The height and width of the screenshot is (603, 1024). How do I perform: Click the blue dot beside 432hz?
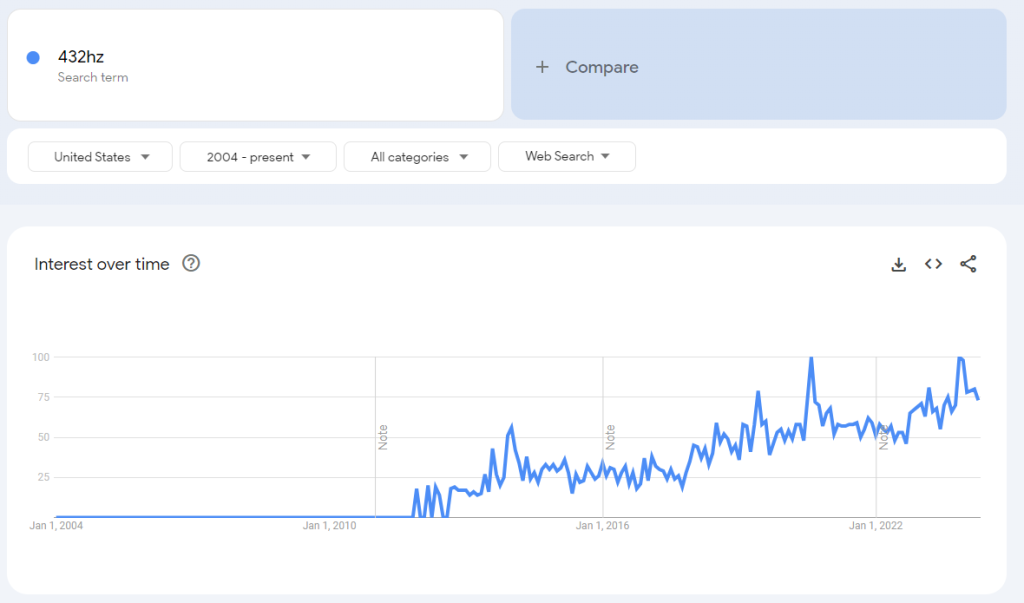point(33,58)
